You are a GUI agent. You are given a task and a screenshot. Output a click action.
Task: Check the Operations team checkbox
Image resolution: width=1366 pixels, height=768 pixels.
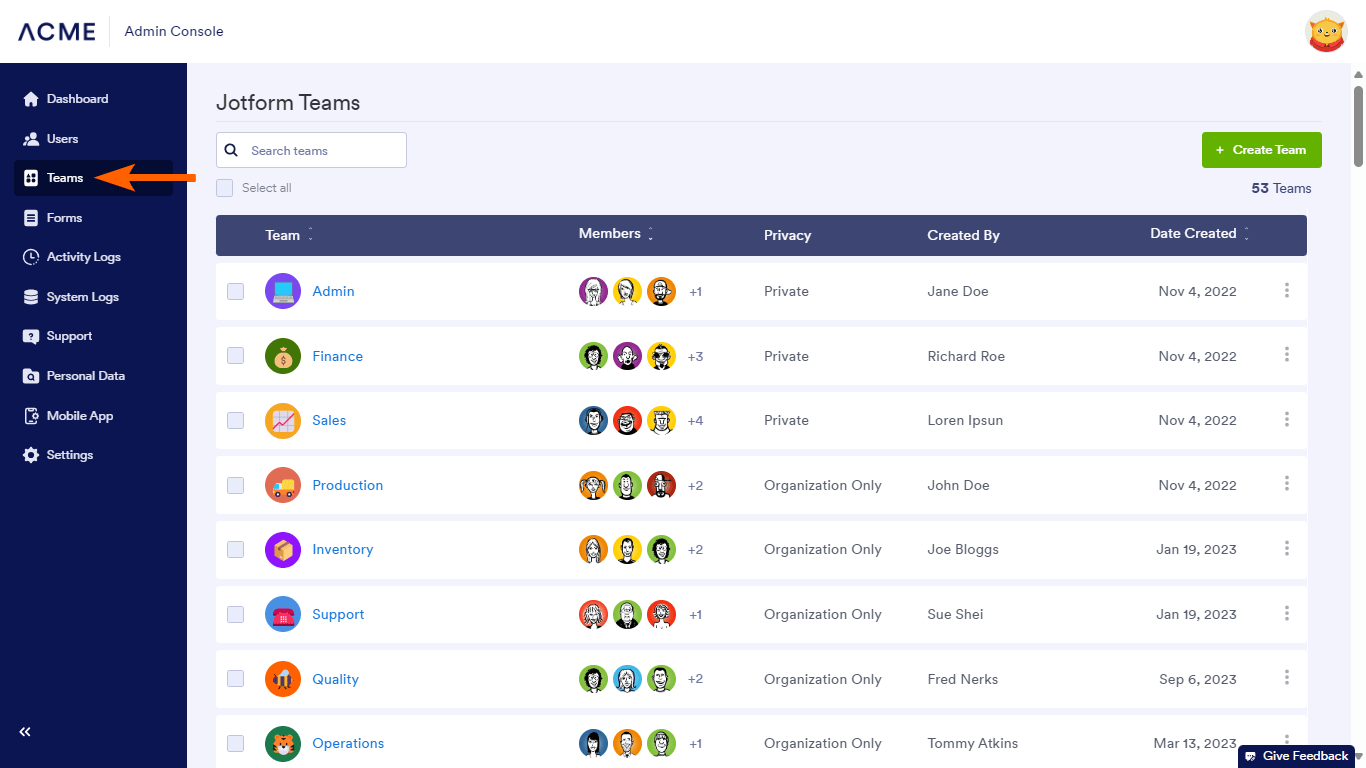pos(236,743)
